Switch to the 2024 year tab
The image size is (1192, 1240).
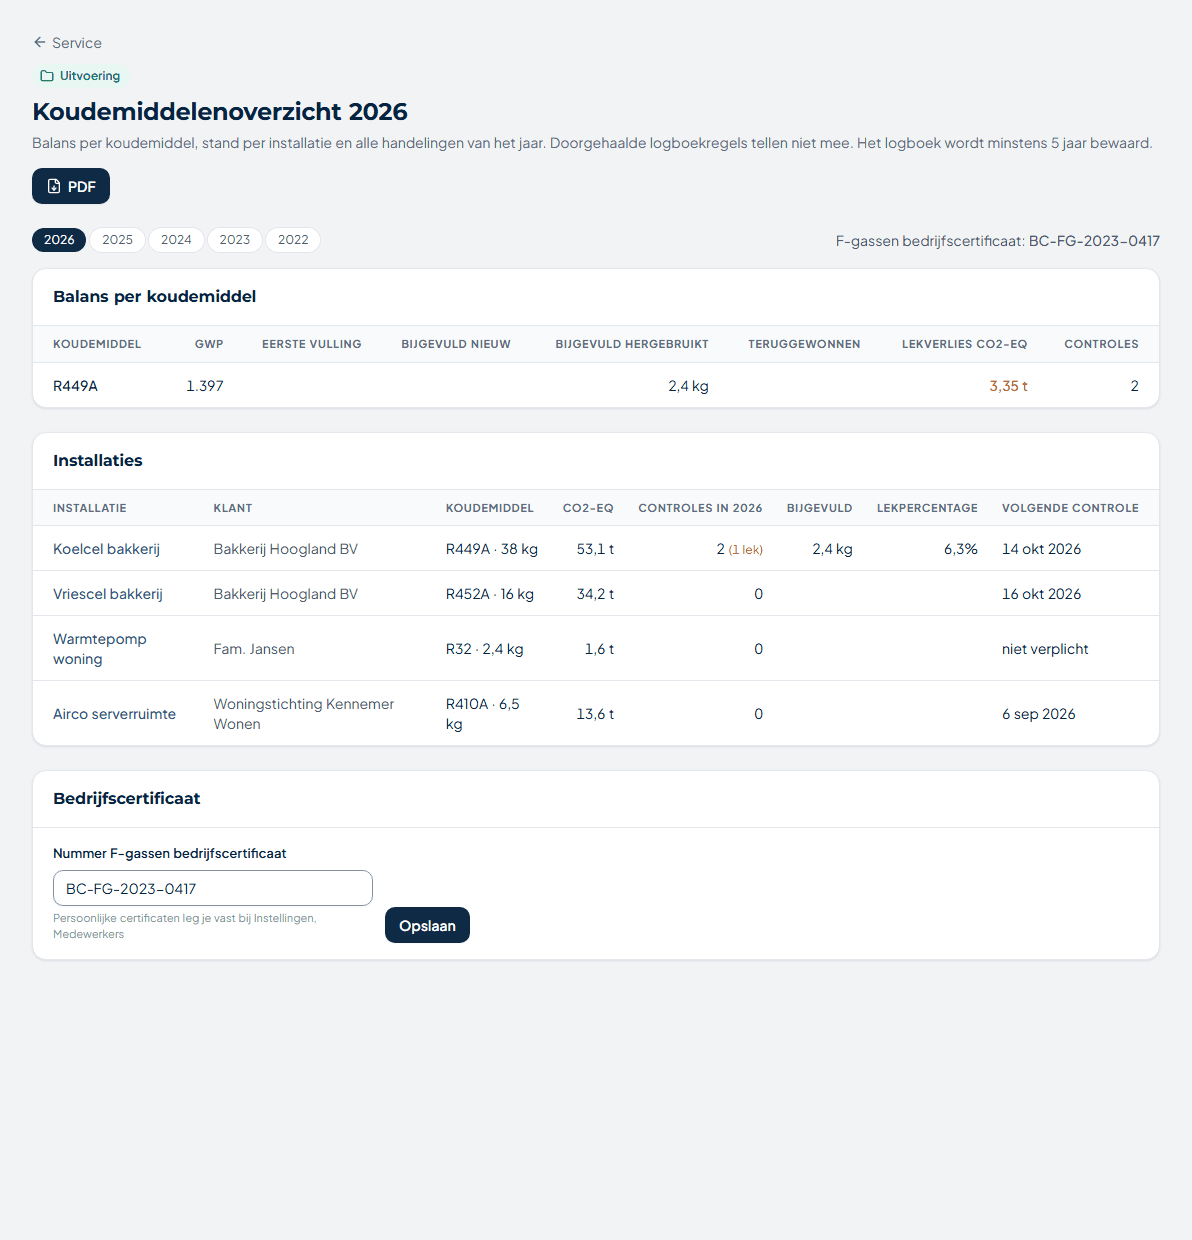pos(176,240)
